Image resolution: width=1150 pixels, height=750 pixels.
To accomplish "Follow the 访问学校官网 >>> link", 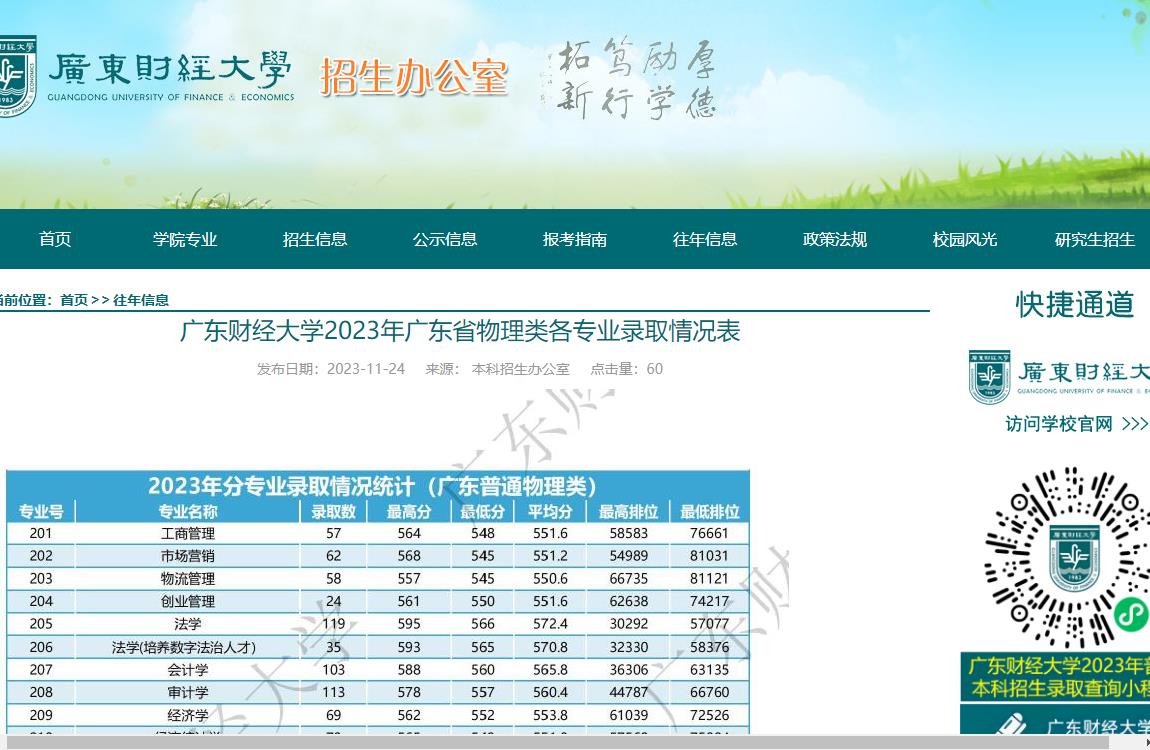I will tap(1076, 424).
